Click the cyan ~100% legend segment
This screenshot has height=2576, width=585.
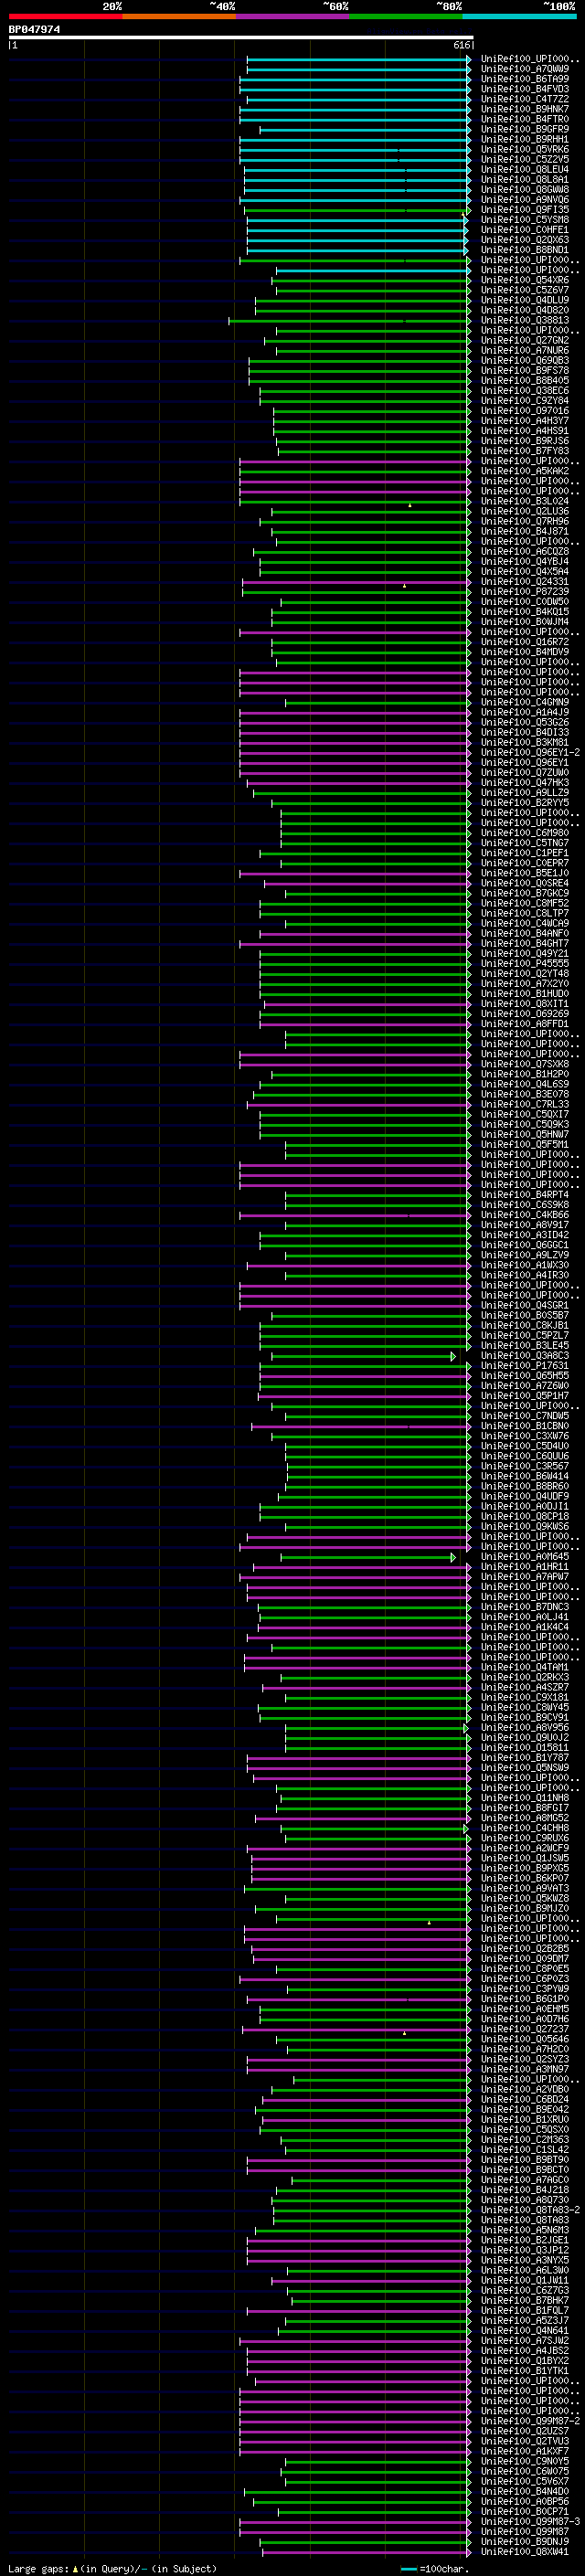[519, 16]
